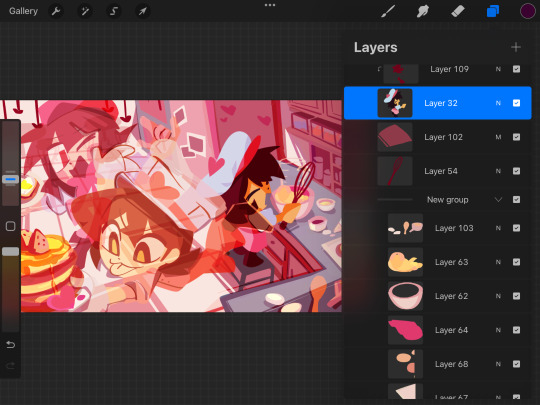Open blend mode M for Layer 102

[498, 137]
